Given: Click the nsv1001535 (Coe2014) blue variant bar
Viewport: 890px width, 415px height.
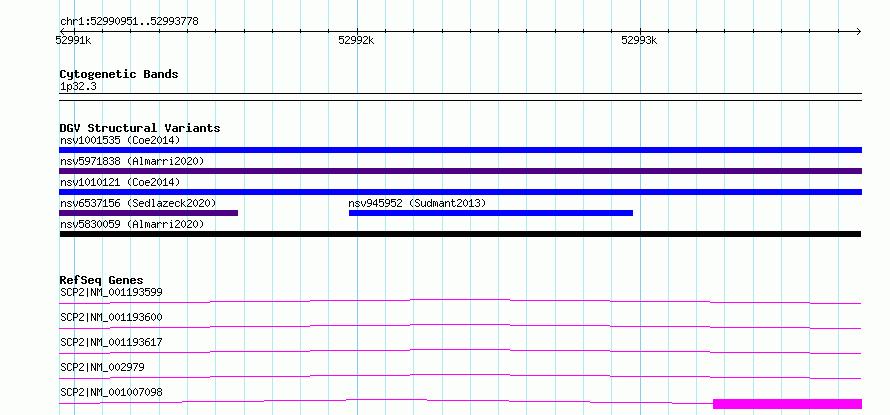Looking at the screenshot, I should pyautogui.click(x=460, y=150).
